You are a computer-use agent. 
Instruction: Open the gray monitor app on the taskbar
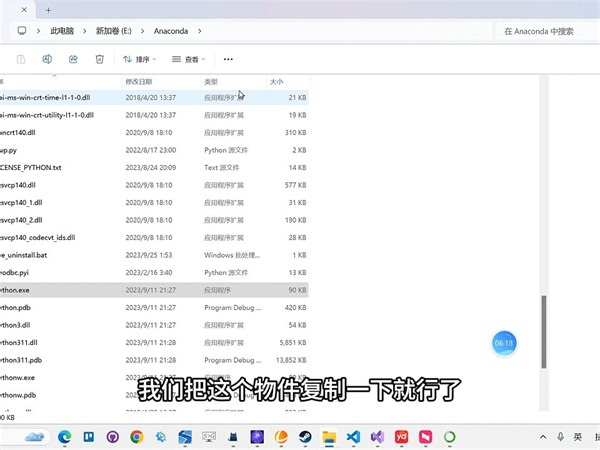click(209, 437)
